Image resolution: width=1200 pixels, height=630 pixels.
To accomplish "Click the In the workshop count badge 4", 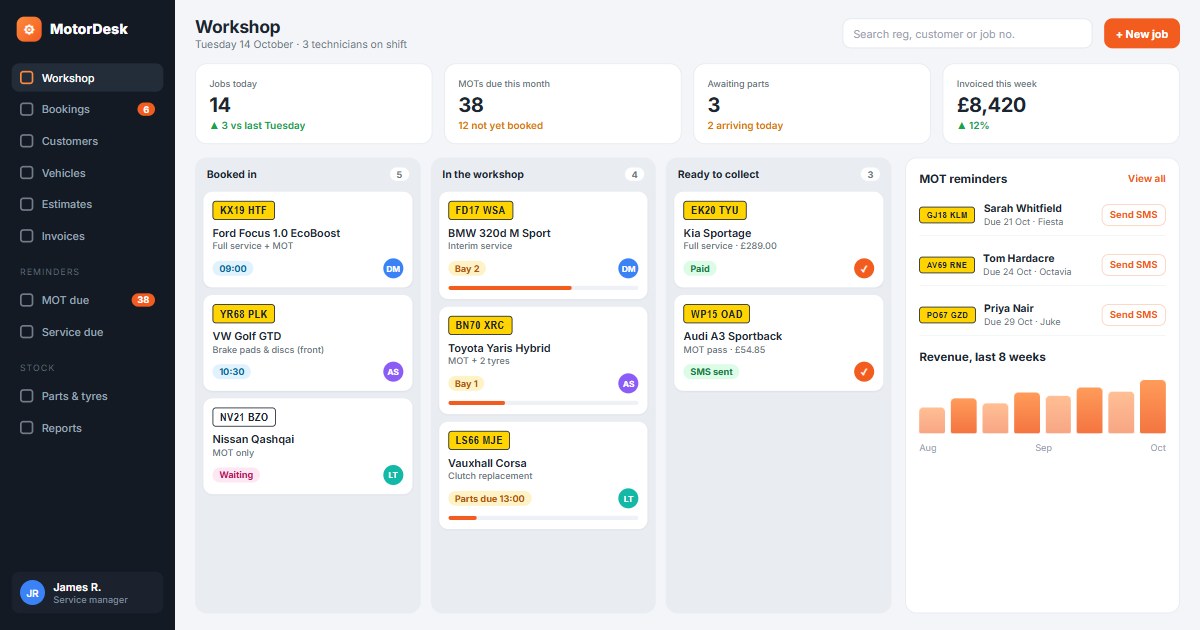I will [634, 175].
